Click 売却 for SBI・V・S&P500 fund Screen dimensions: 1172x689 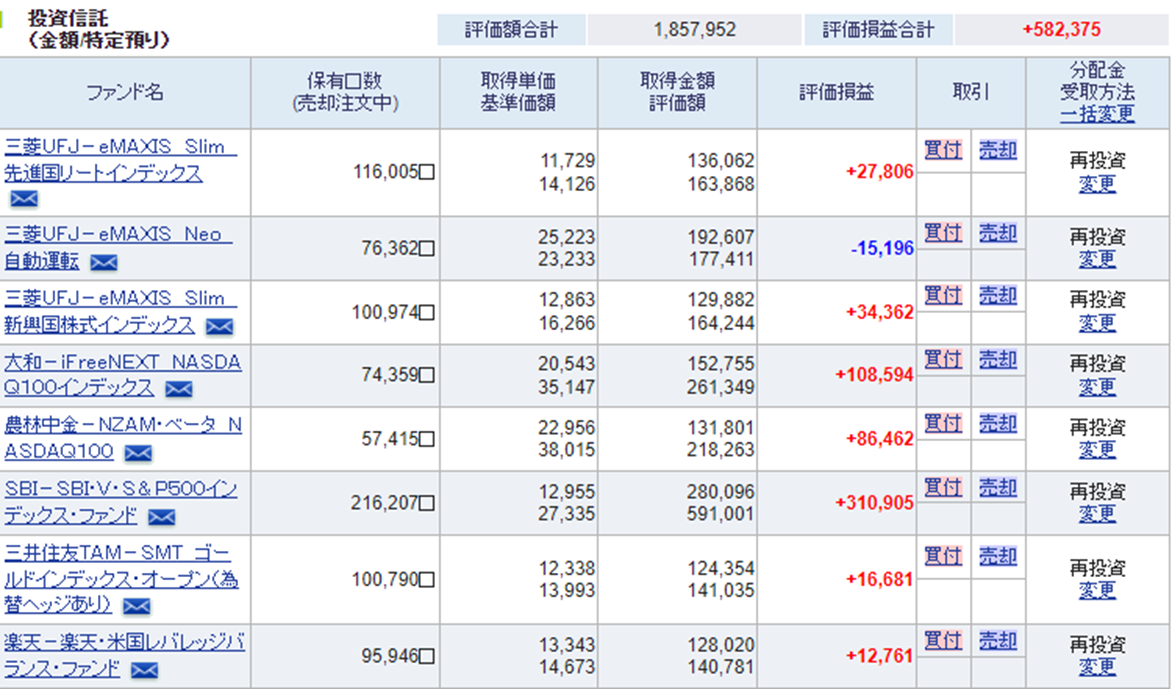997,487
